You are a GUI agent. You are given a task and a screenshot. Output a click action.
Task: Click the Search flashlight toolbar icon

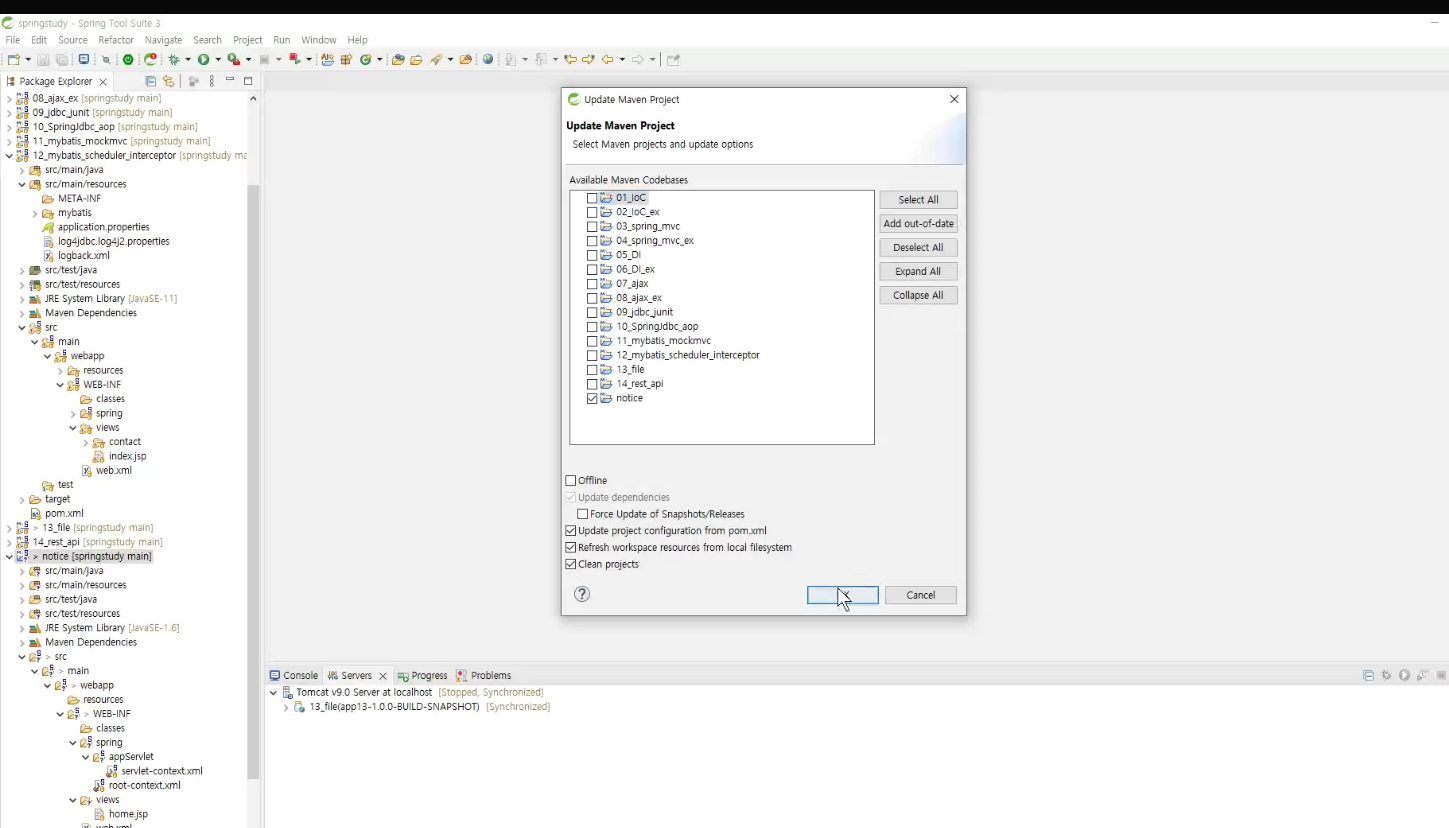coord(437,60)
